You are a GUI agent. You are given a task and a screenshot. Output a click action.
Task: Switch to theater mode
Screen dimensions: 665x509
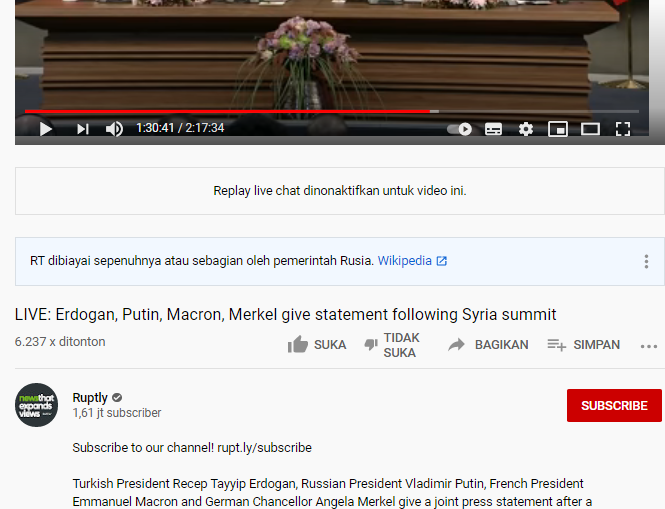pyautogui.click(x=590, y=129)
